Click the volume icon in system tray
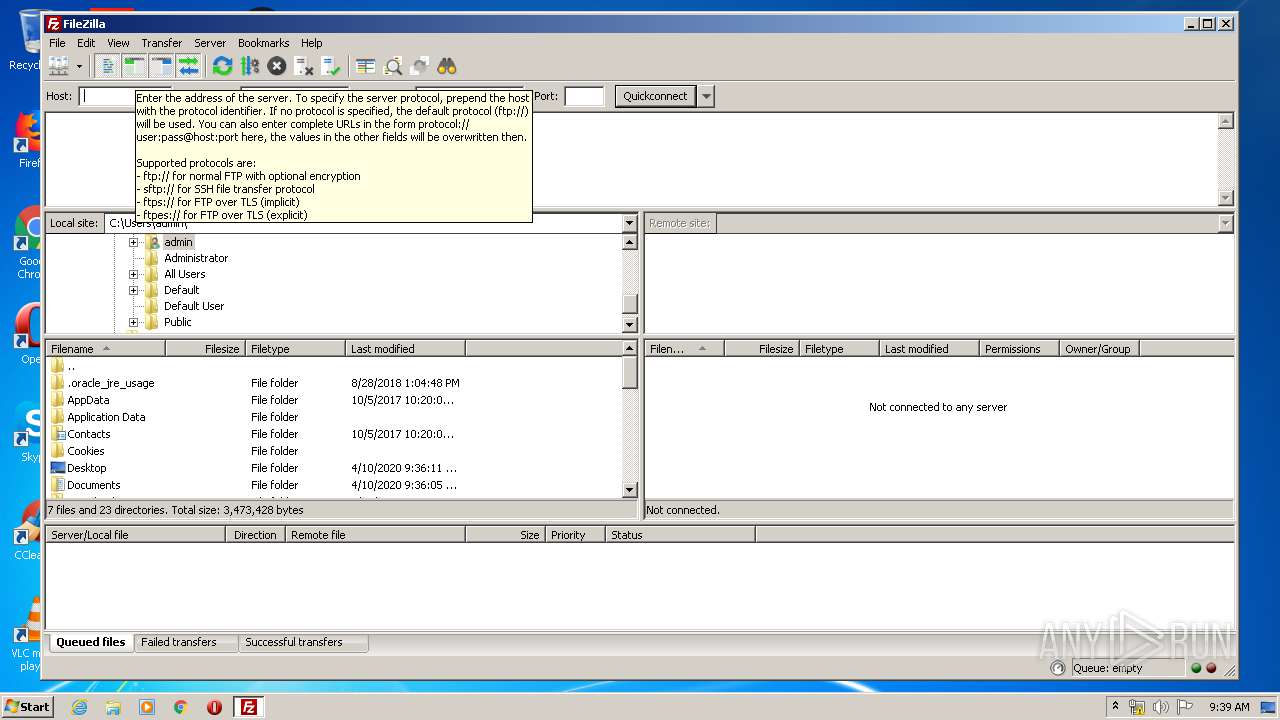1280x720 pixels. click(x=1160, y=707)
